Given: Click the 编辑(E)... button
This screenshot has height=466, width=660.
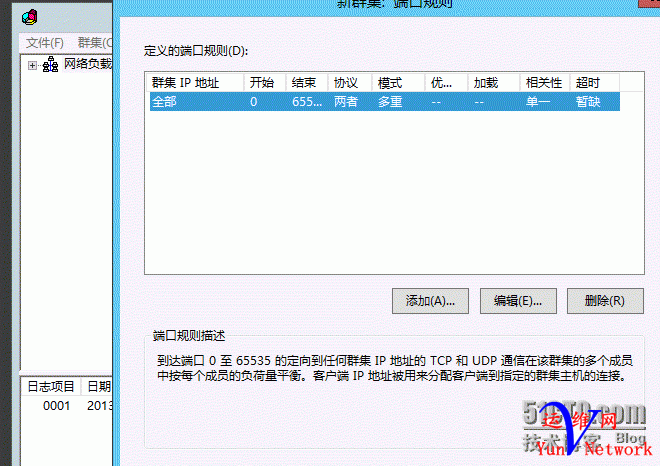Looking at the screenshot, I should (518, 301).
